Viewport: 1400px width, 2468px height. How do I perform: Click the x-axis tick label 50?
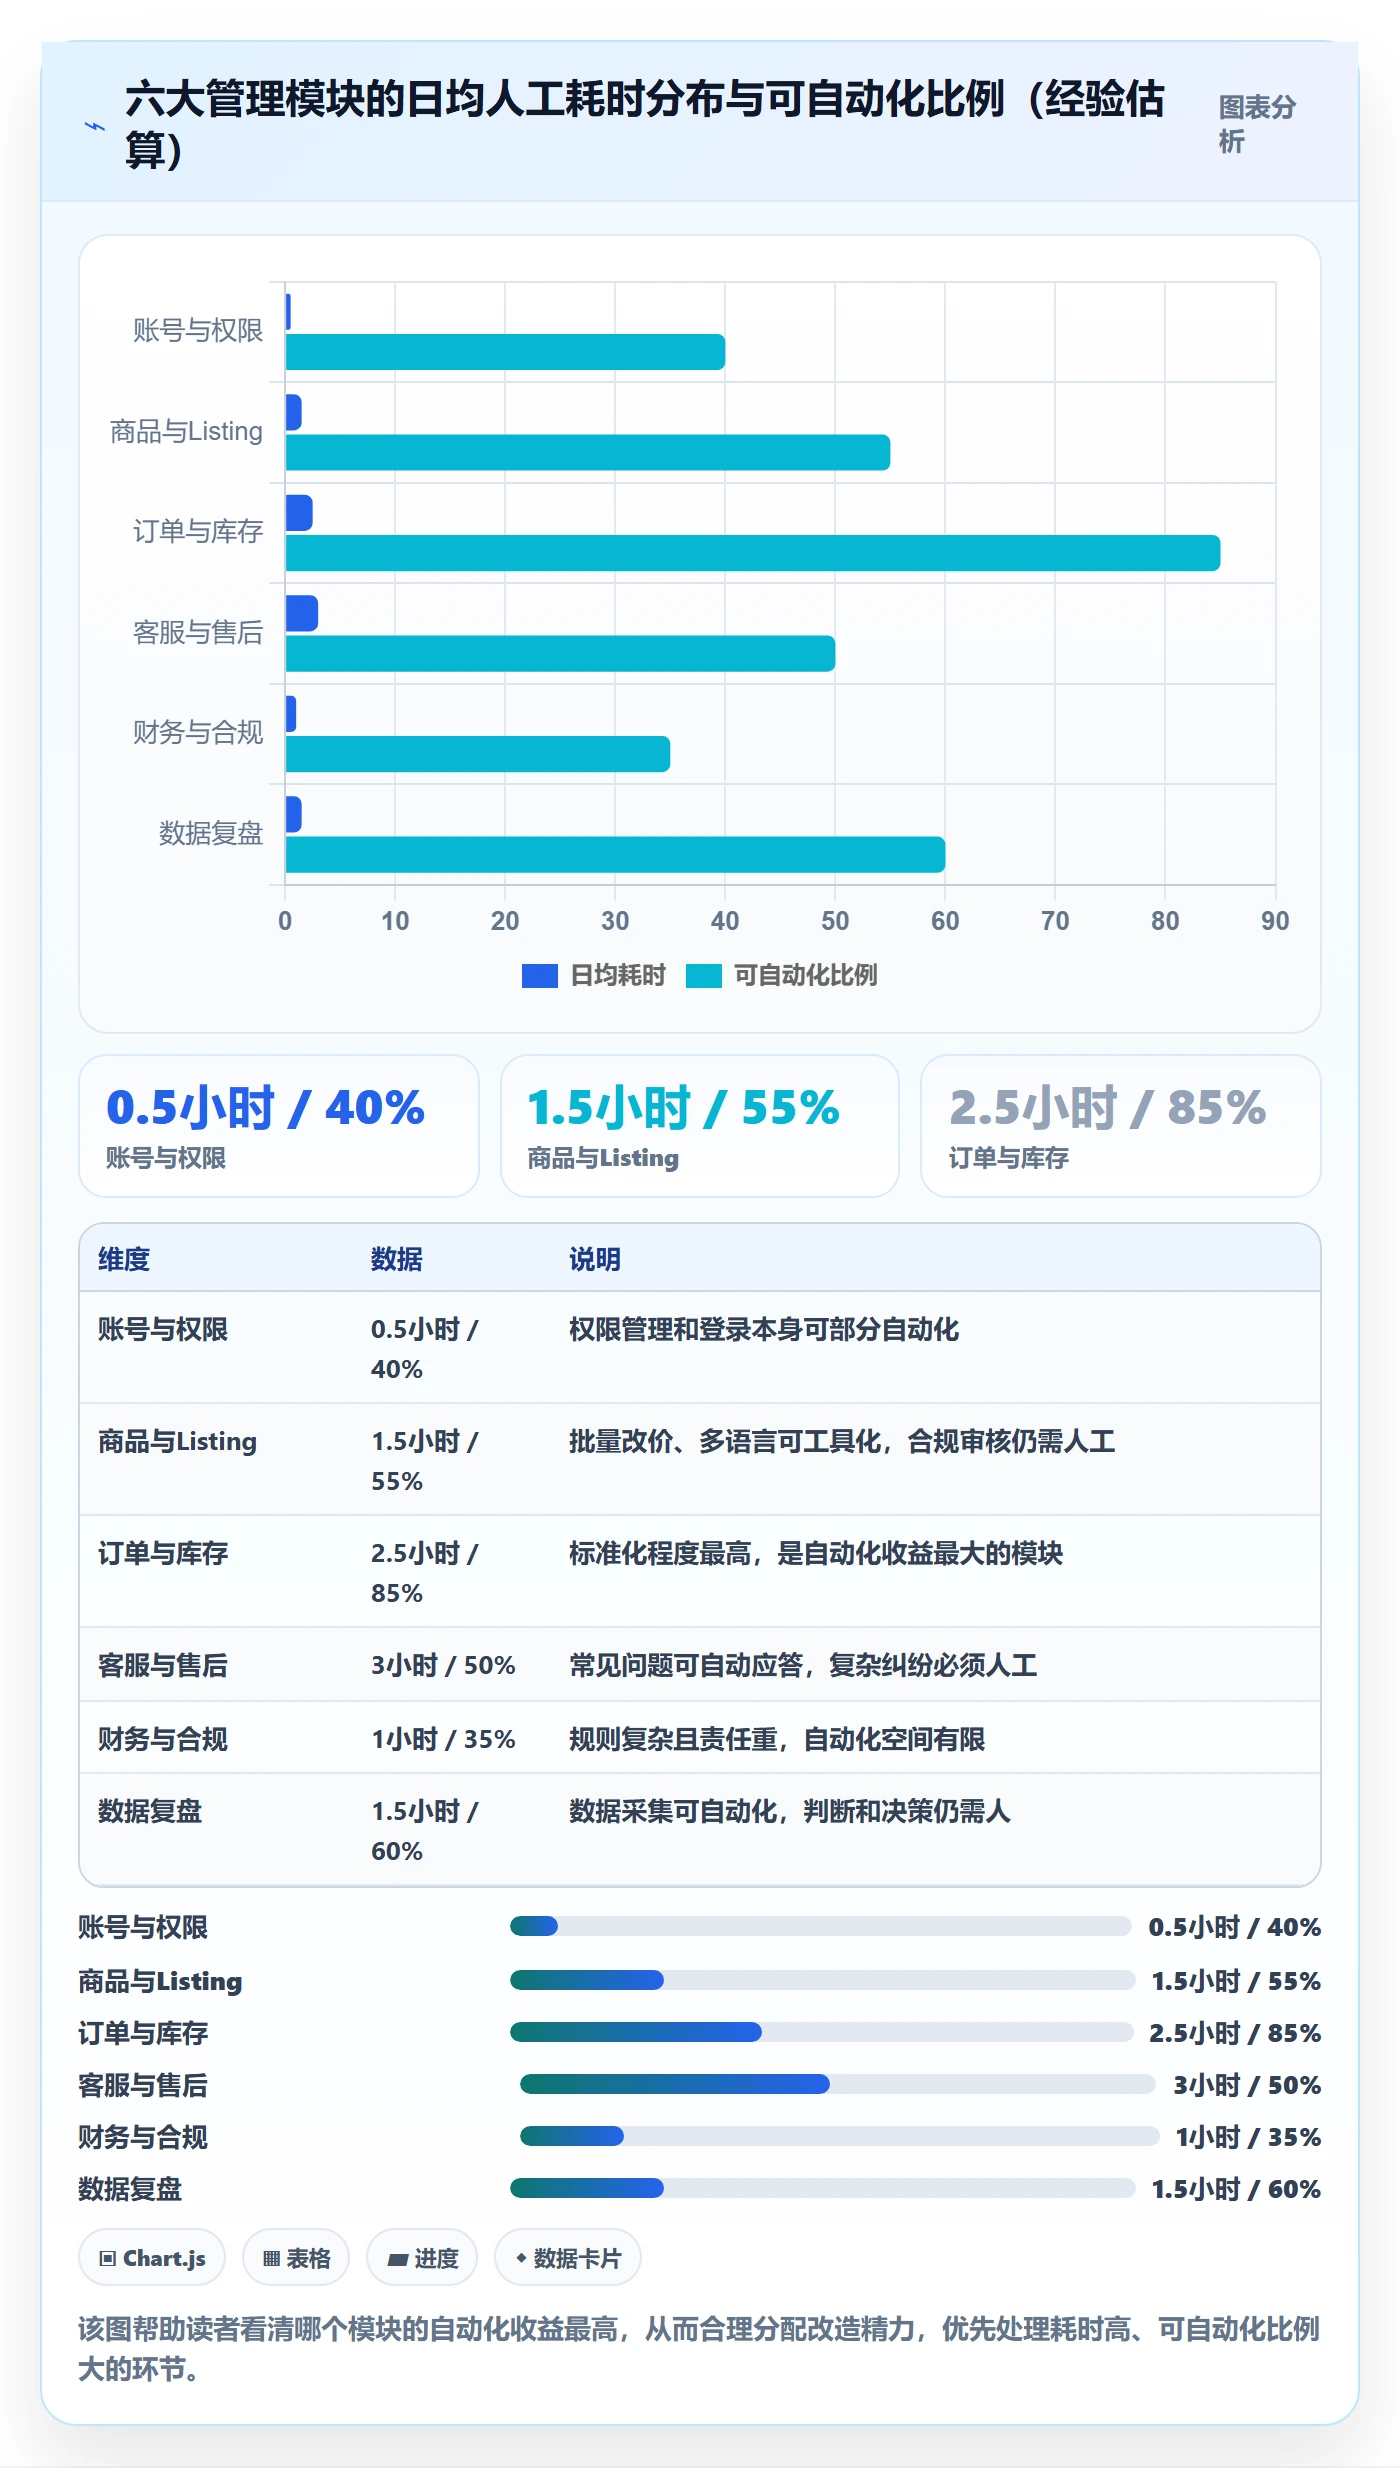pyautogui.click(x=835, y=921)
